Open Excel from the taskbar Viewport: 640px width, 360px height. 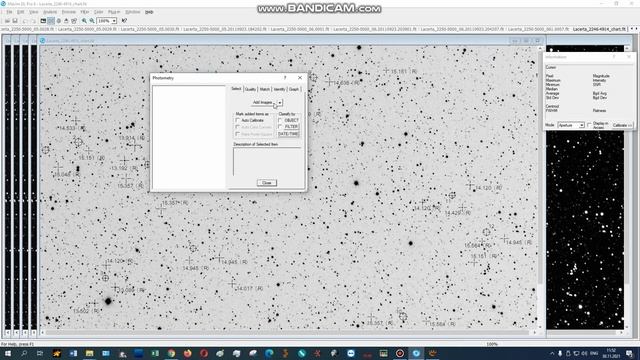click(x=155, y=353)
